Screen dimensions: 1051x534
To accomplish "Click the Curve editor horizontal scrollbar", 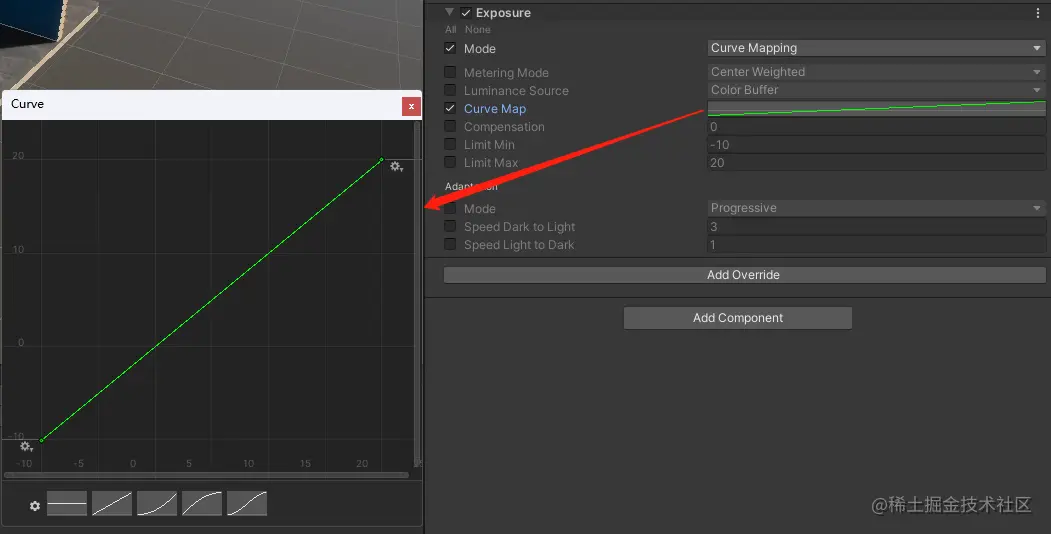I will tap(206, 475).
